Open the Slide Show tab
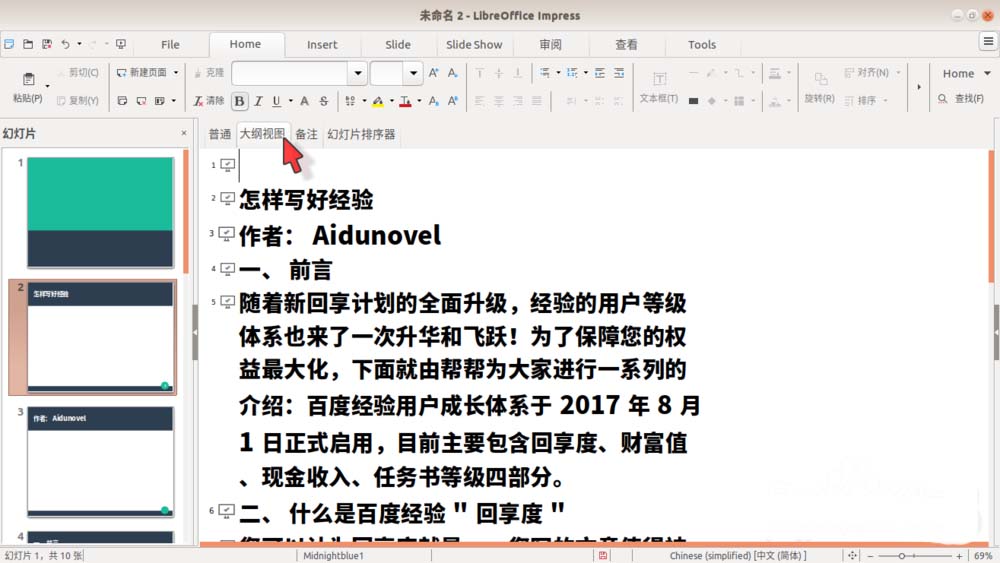The width and height of the screenshot is (1000, 563). point(474,45)
